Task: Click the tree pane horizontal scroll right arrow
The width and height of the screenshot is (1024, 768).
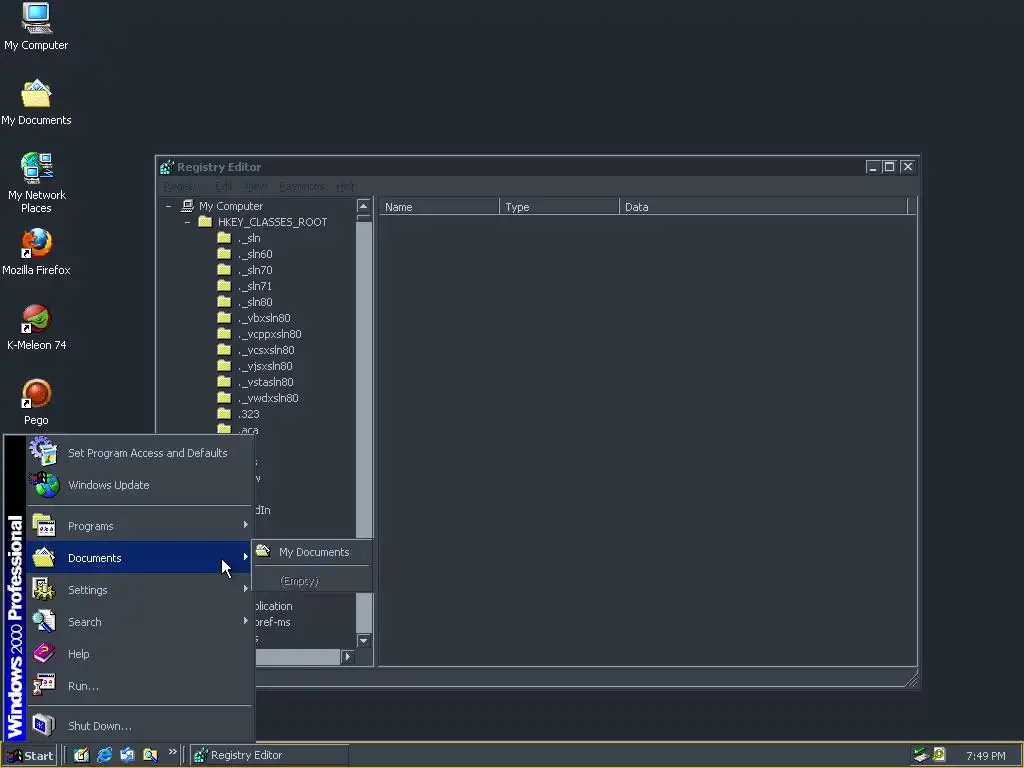Action: pos(347,657)
